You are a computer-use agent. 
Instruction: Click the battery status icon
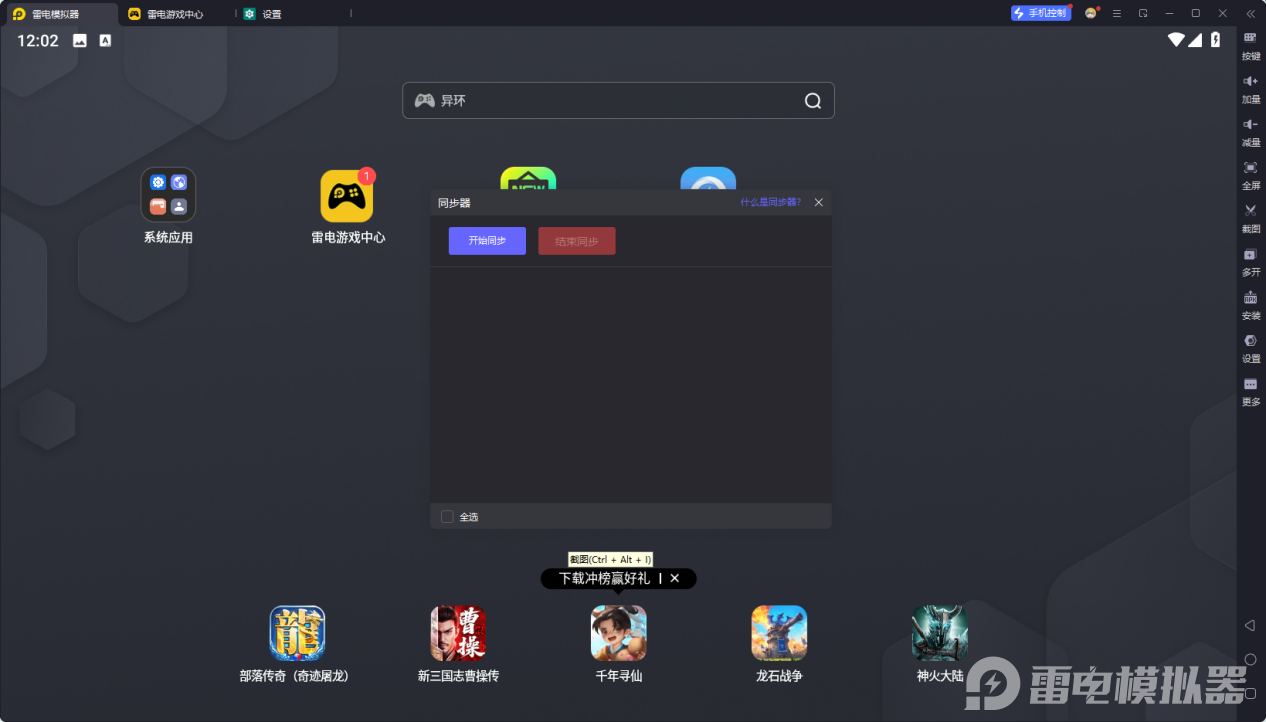click(x=1216, y=40)
